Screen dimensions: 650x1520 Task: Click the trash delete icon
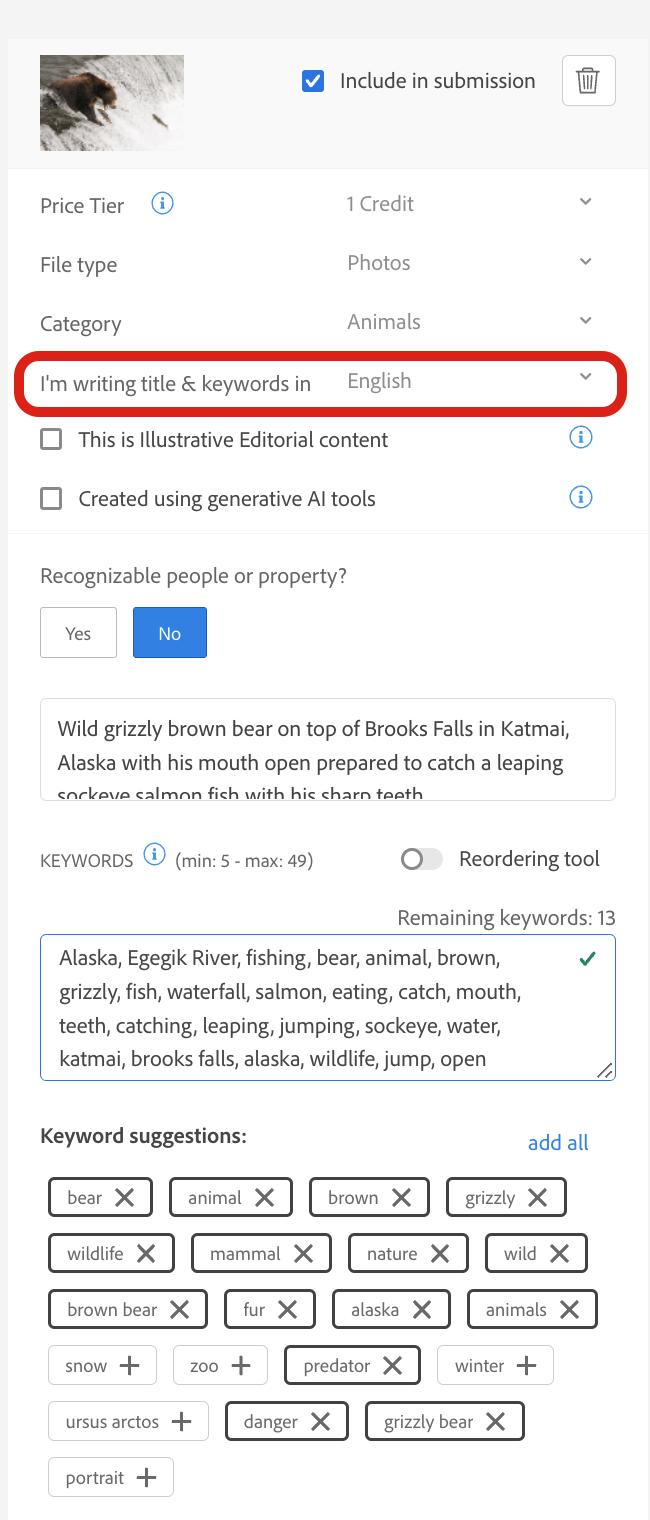click(588, 81)
